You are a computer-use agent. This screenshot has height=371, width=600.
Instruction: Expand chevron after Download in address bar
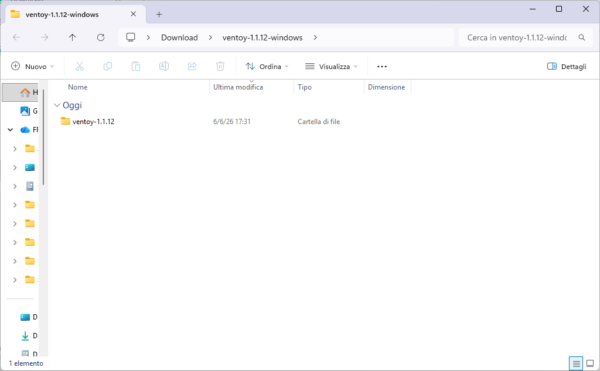(210, 37)
